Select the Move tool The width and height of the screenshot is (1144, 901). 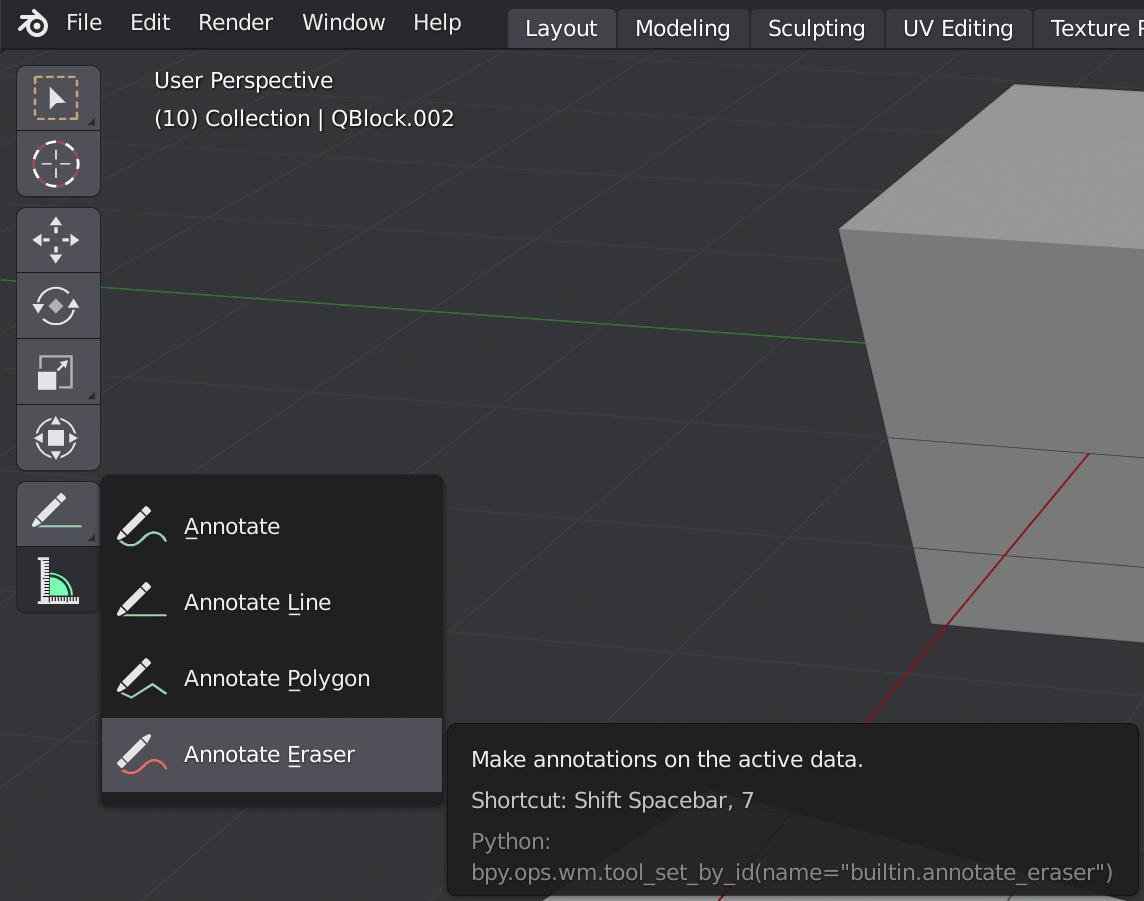tap(57, 240)
